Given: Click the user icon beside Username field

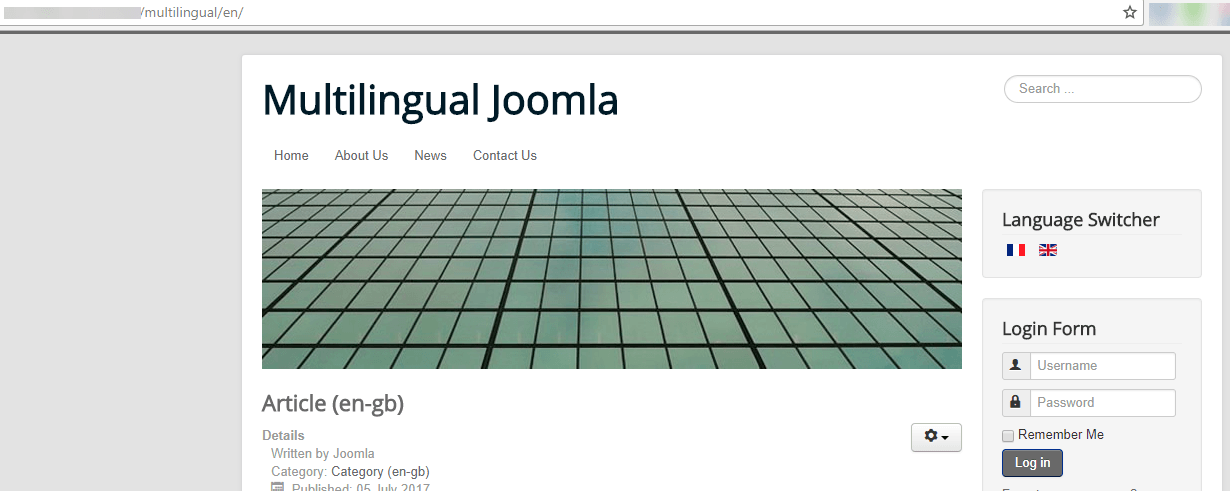Looking at the screenshot, I should (x=1016, y=365).
